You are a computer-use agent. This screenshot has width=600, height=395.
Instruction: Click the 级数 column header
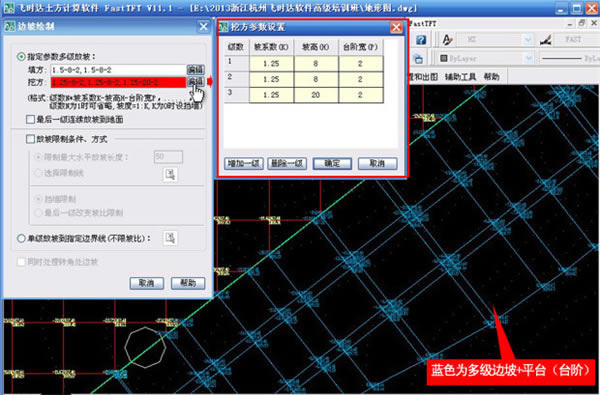point(236,47)
